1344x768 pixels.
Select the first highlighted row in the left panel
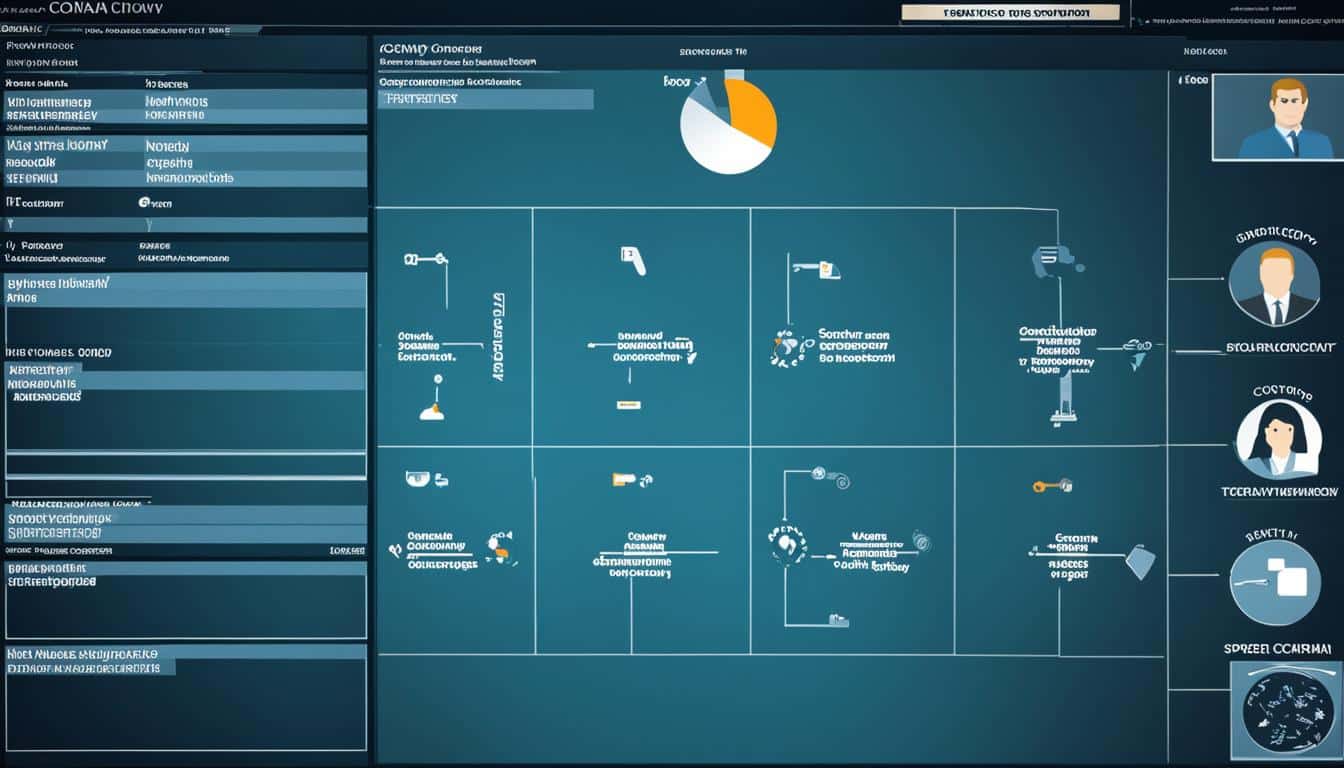click(x=186, y=101)
